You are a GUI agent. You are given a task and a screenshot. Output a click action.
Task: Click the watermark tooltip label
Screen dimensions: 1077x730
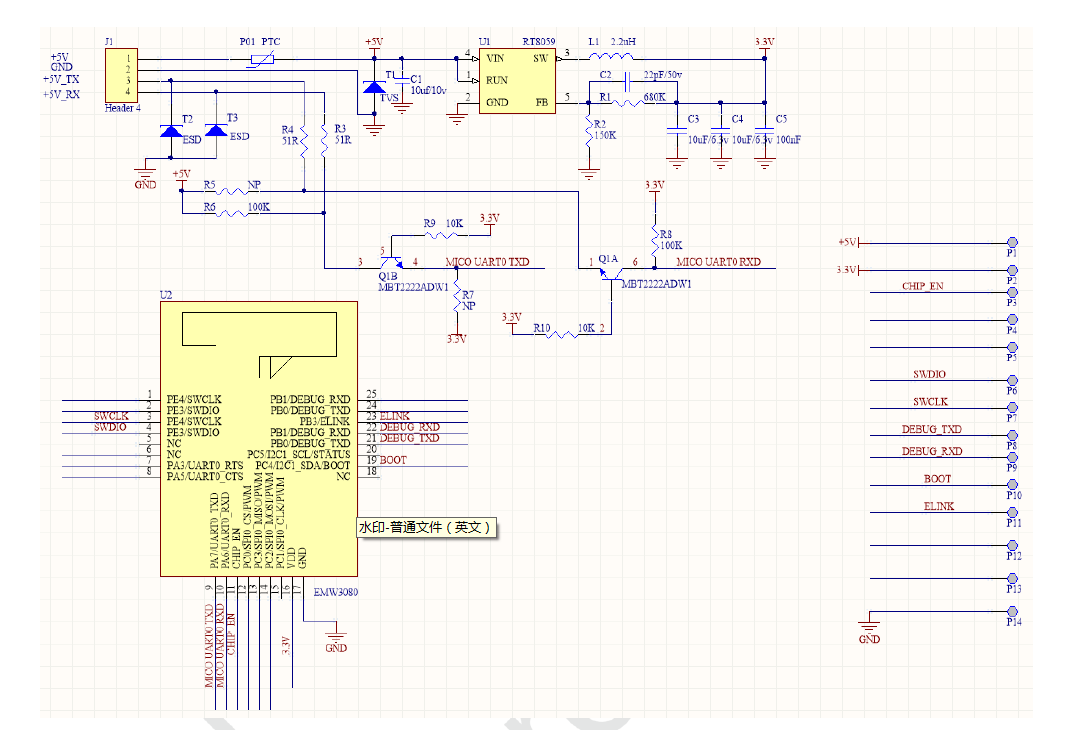pos(427,527)
